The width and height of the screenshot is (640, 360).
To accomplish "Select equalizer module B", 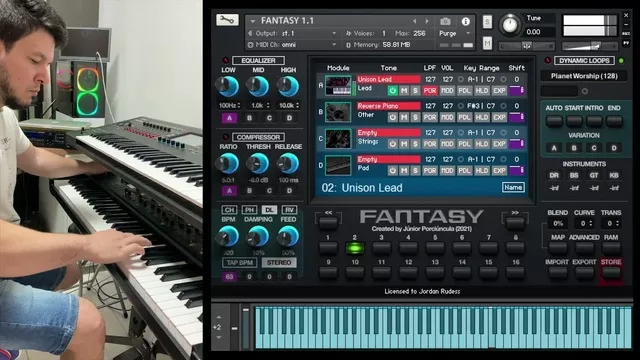I will [249, 118].
